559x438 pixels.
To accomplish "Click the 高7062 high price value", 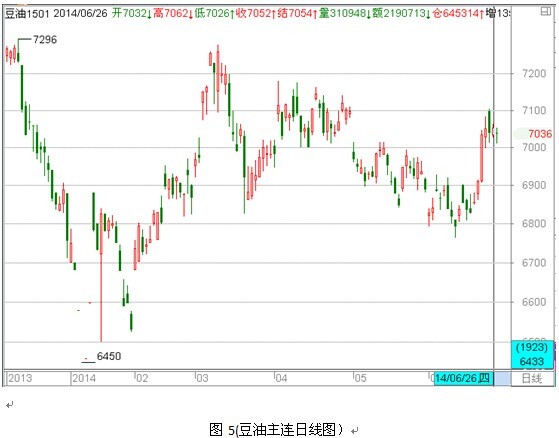I will coord(173,14).
